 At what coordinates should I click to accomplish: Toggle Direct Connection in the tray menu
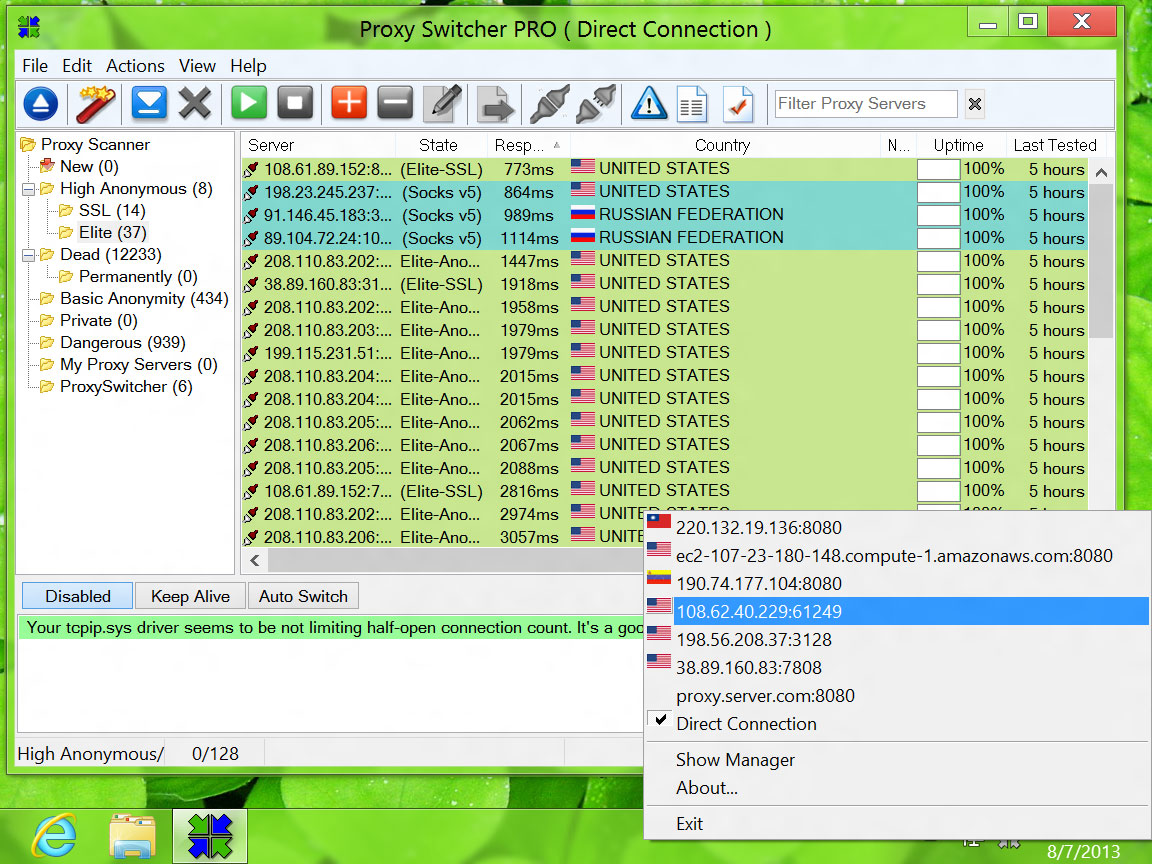tap(897, 724)
